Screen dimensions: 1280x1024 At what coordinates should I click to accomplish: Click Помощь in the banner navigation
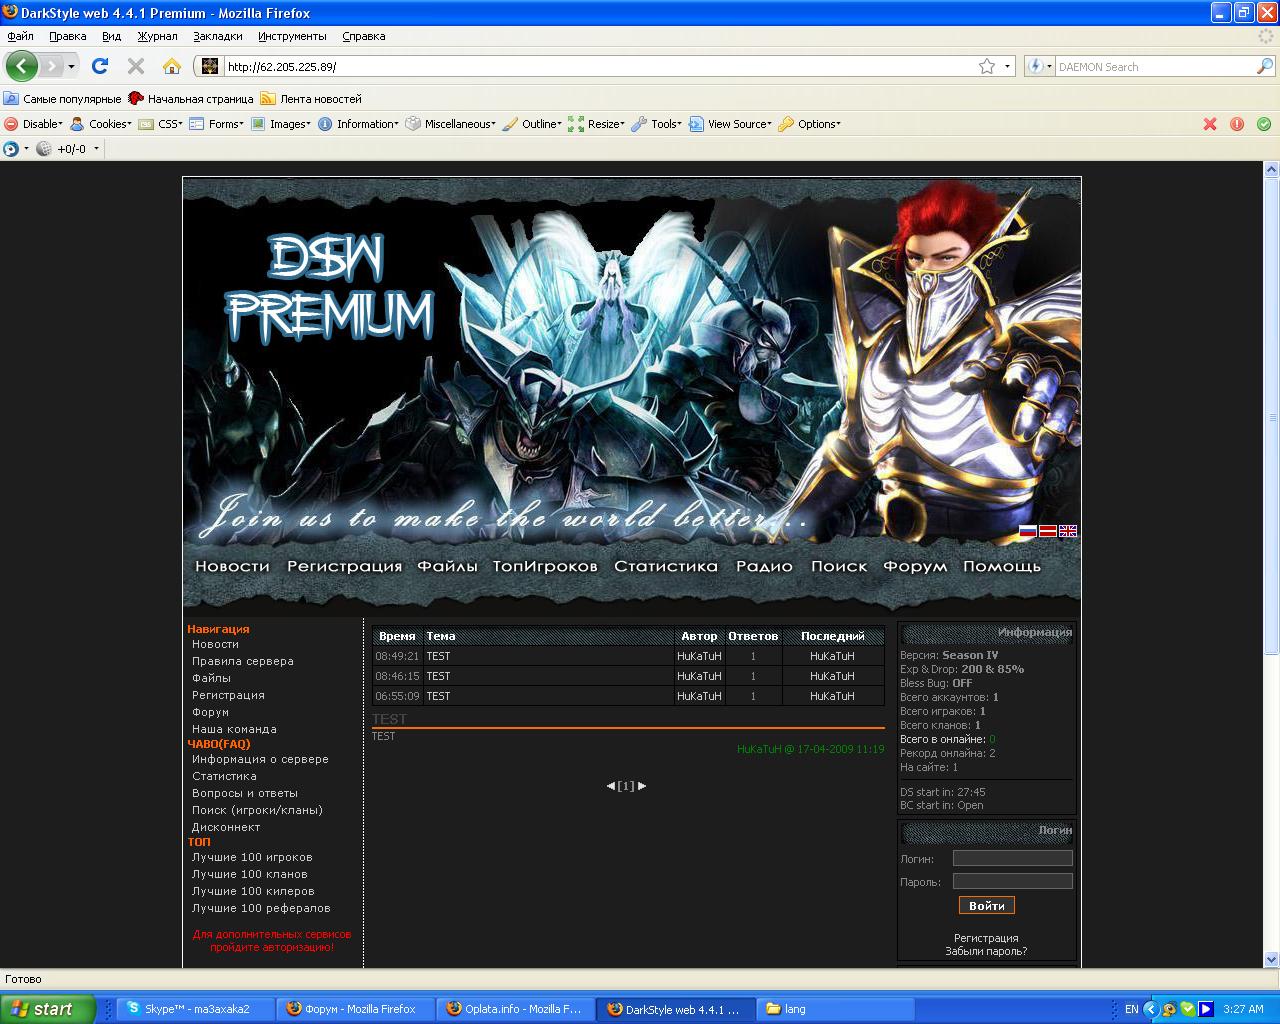(x=1002, y=566)
